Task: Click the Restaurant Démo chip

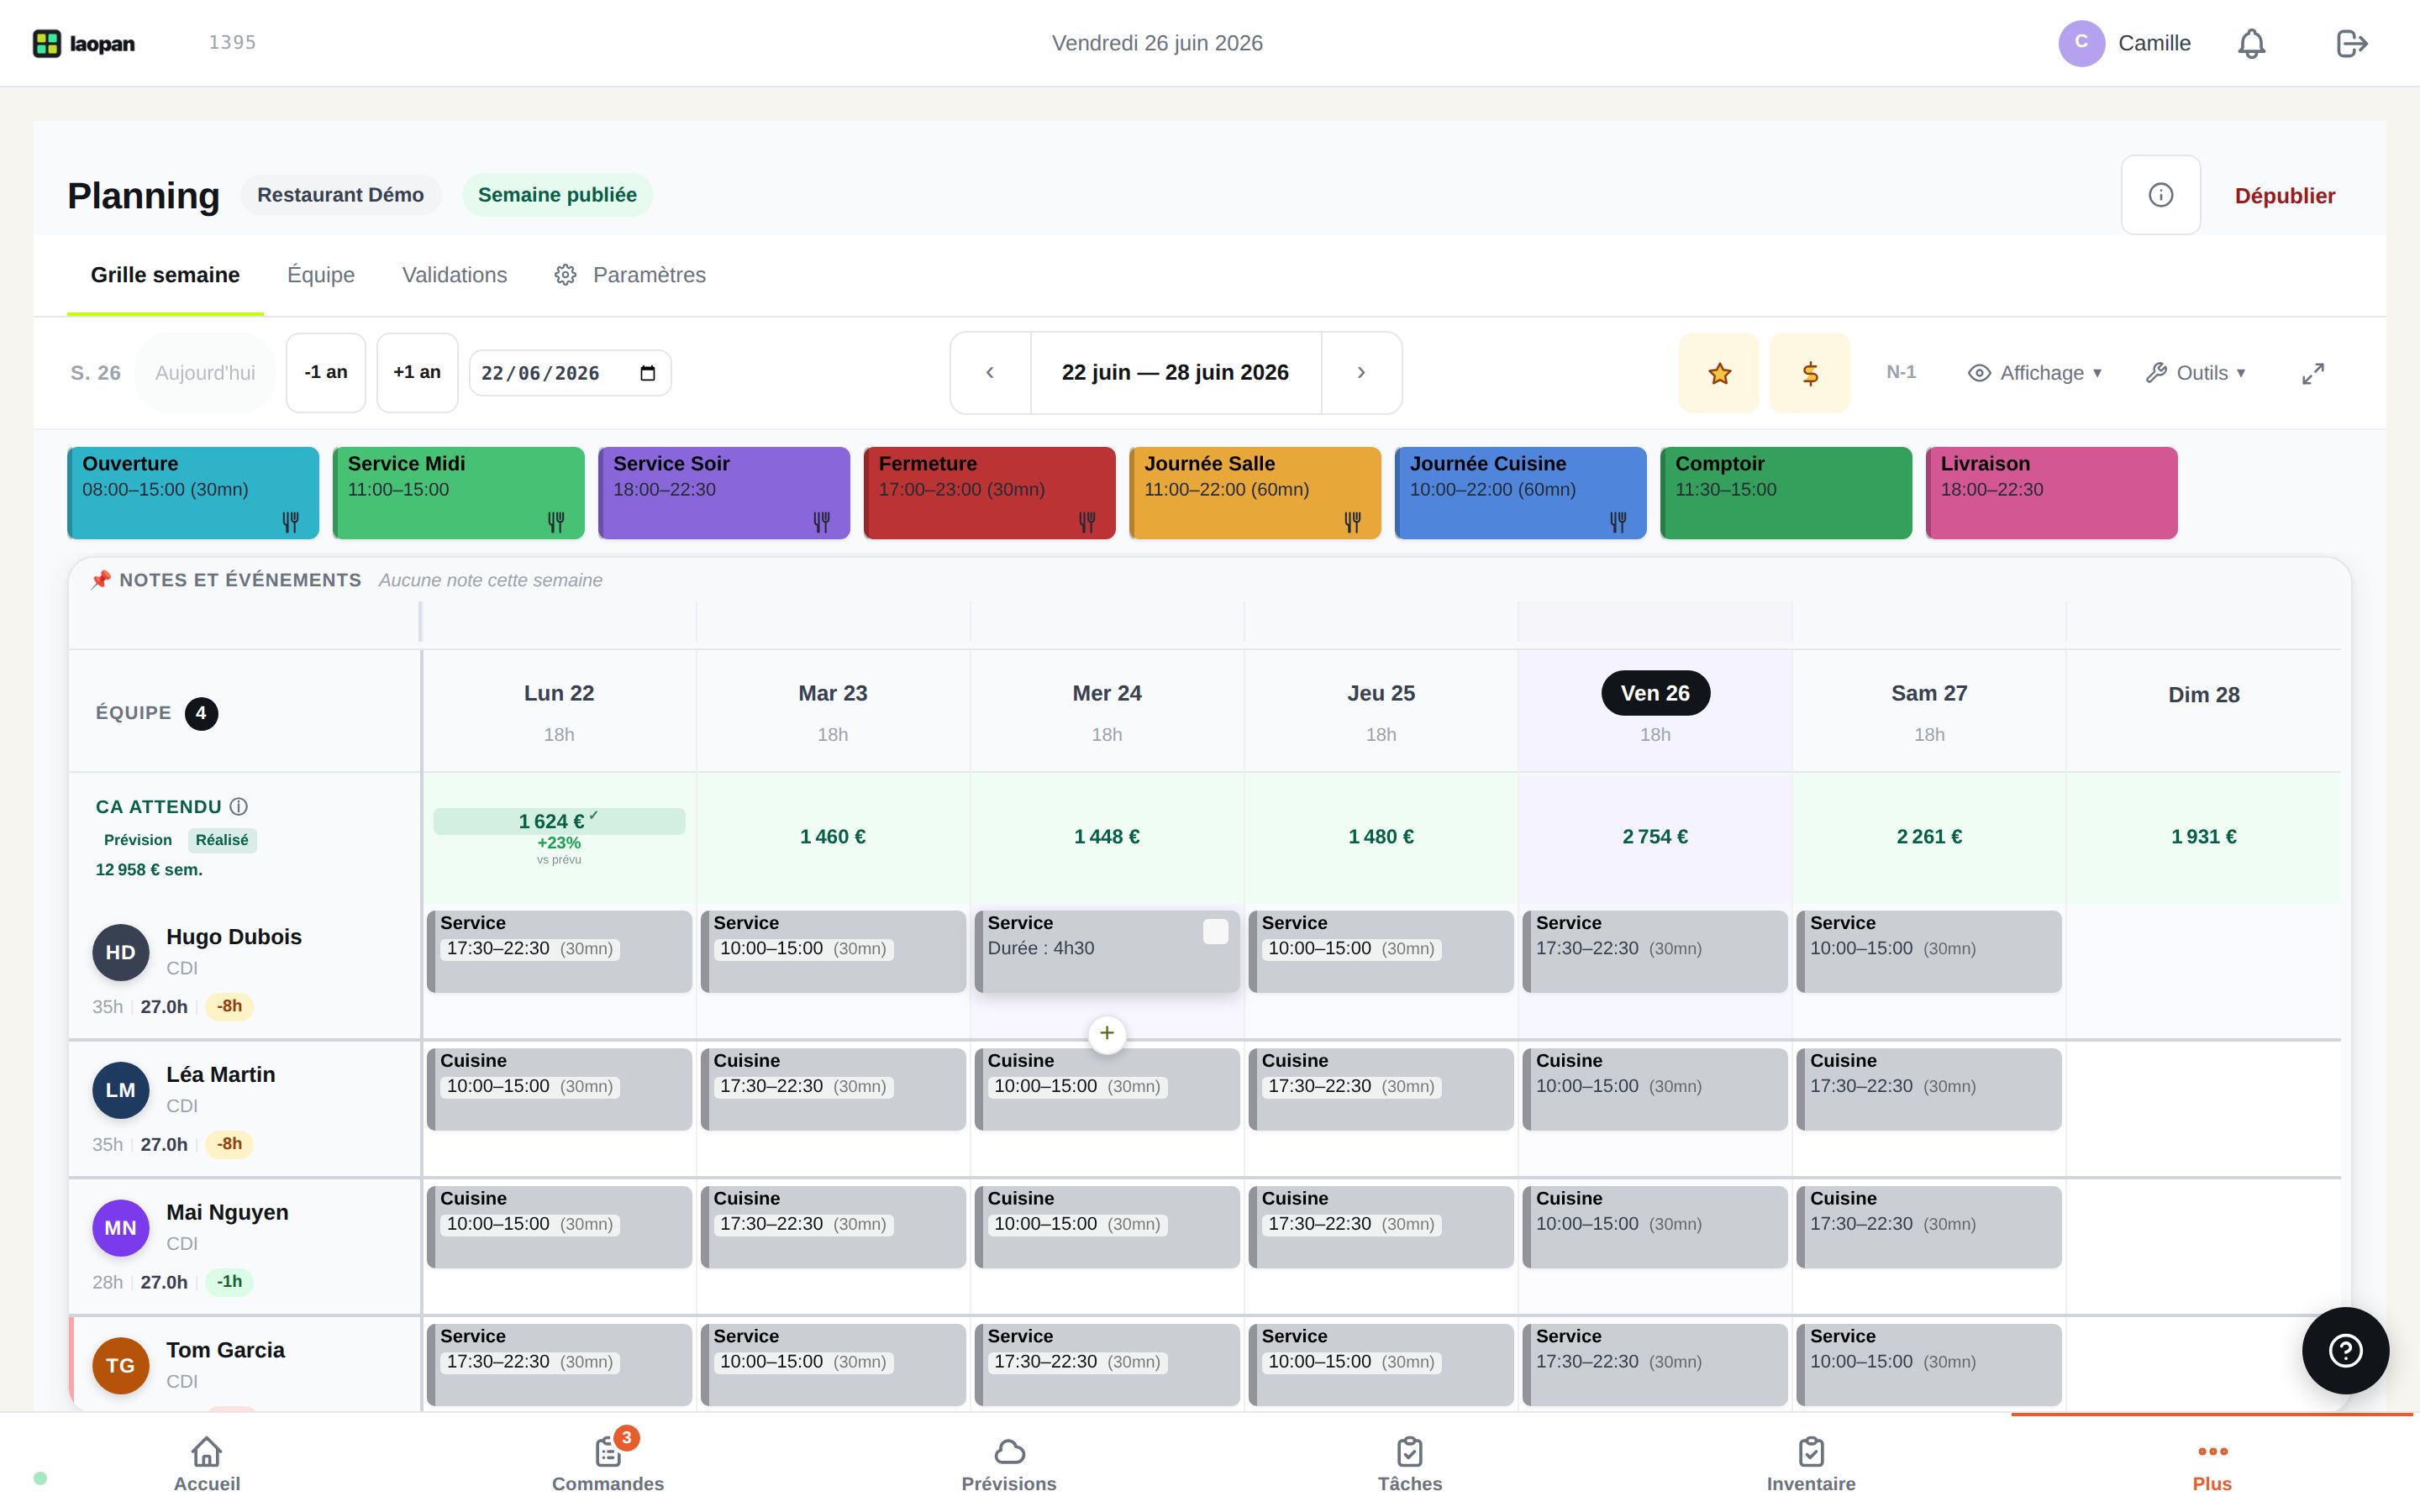Action: [x=340, y=195]
